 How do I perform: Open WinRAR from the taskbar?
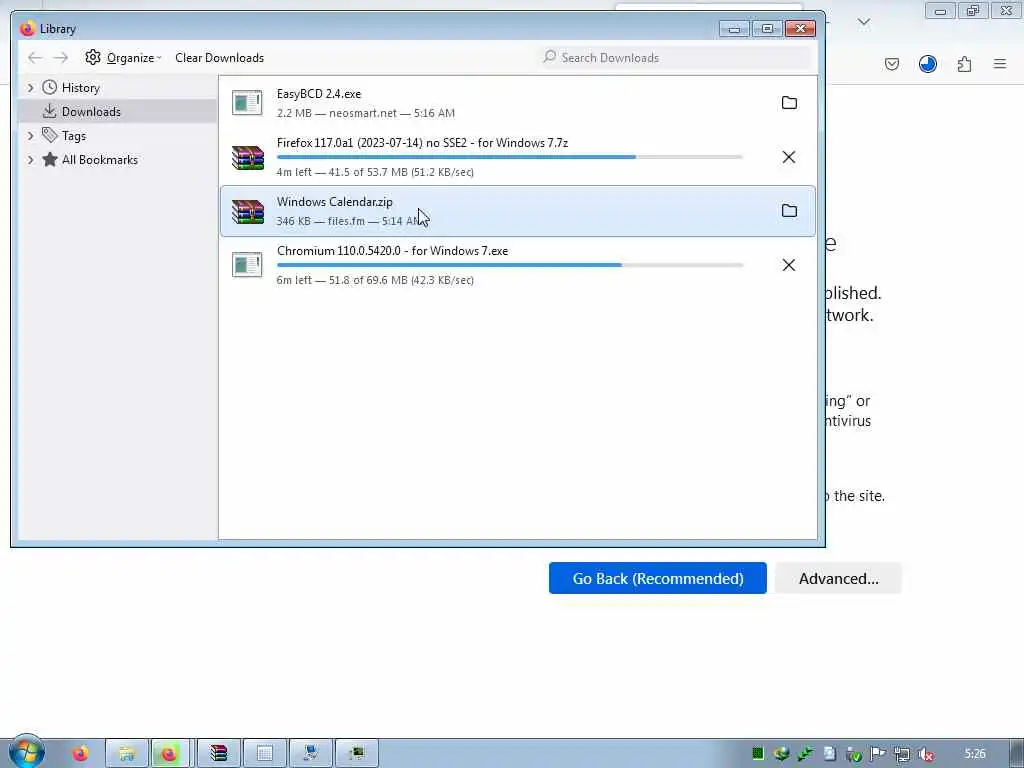[219, 754]
